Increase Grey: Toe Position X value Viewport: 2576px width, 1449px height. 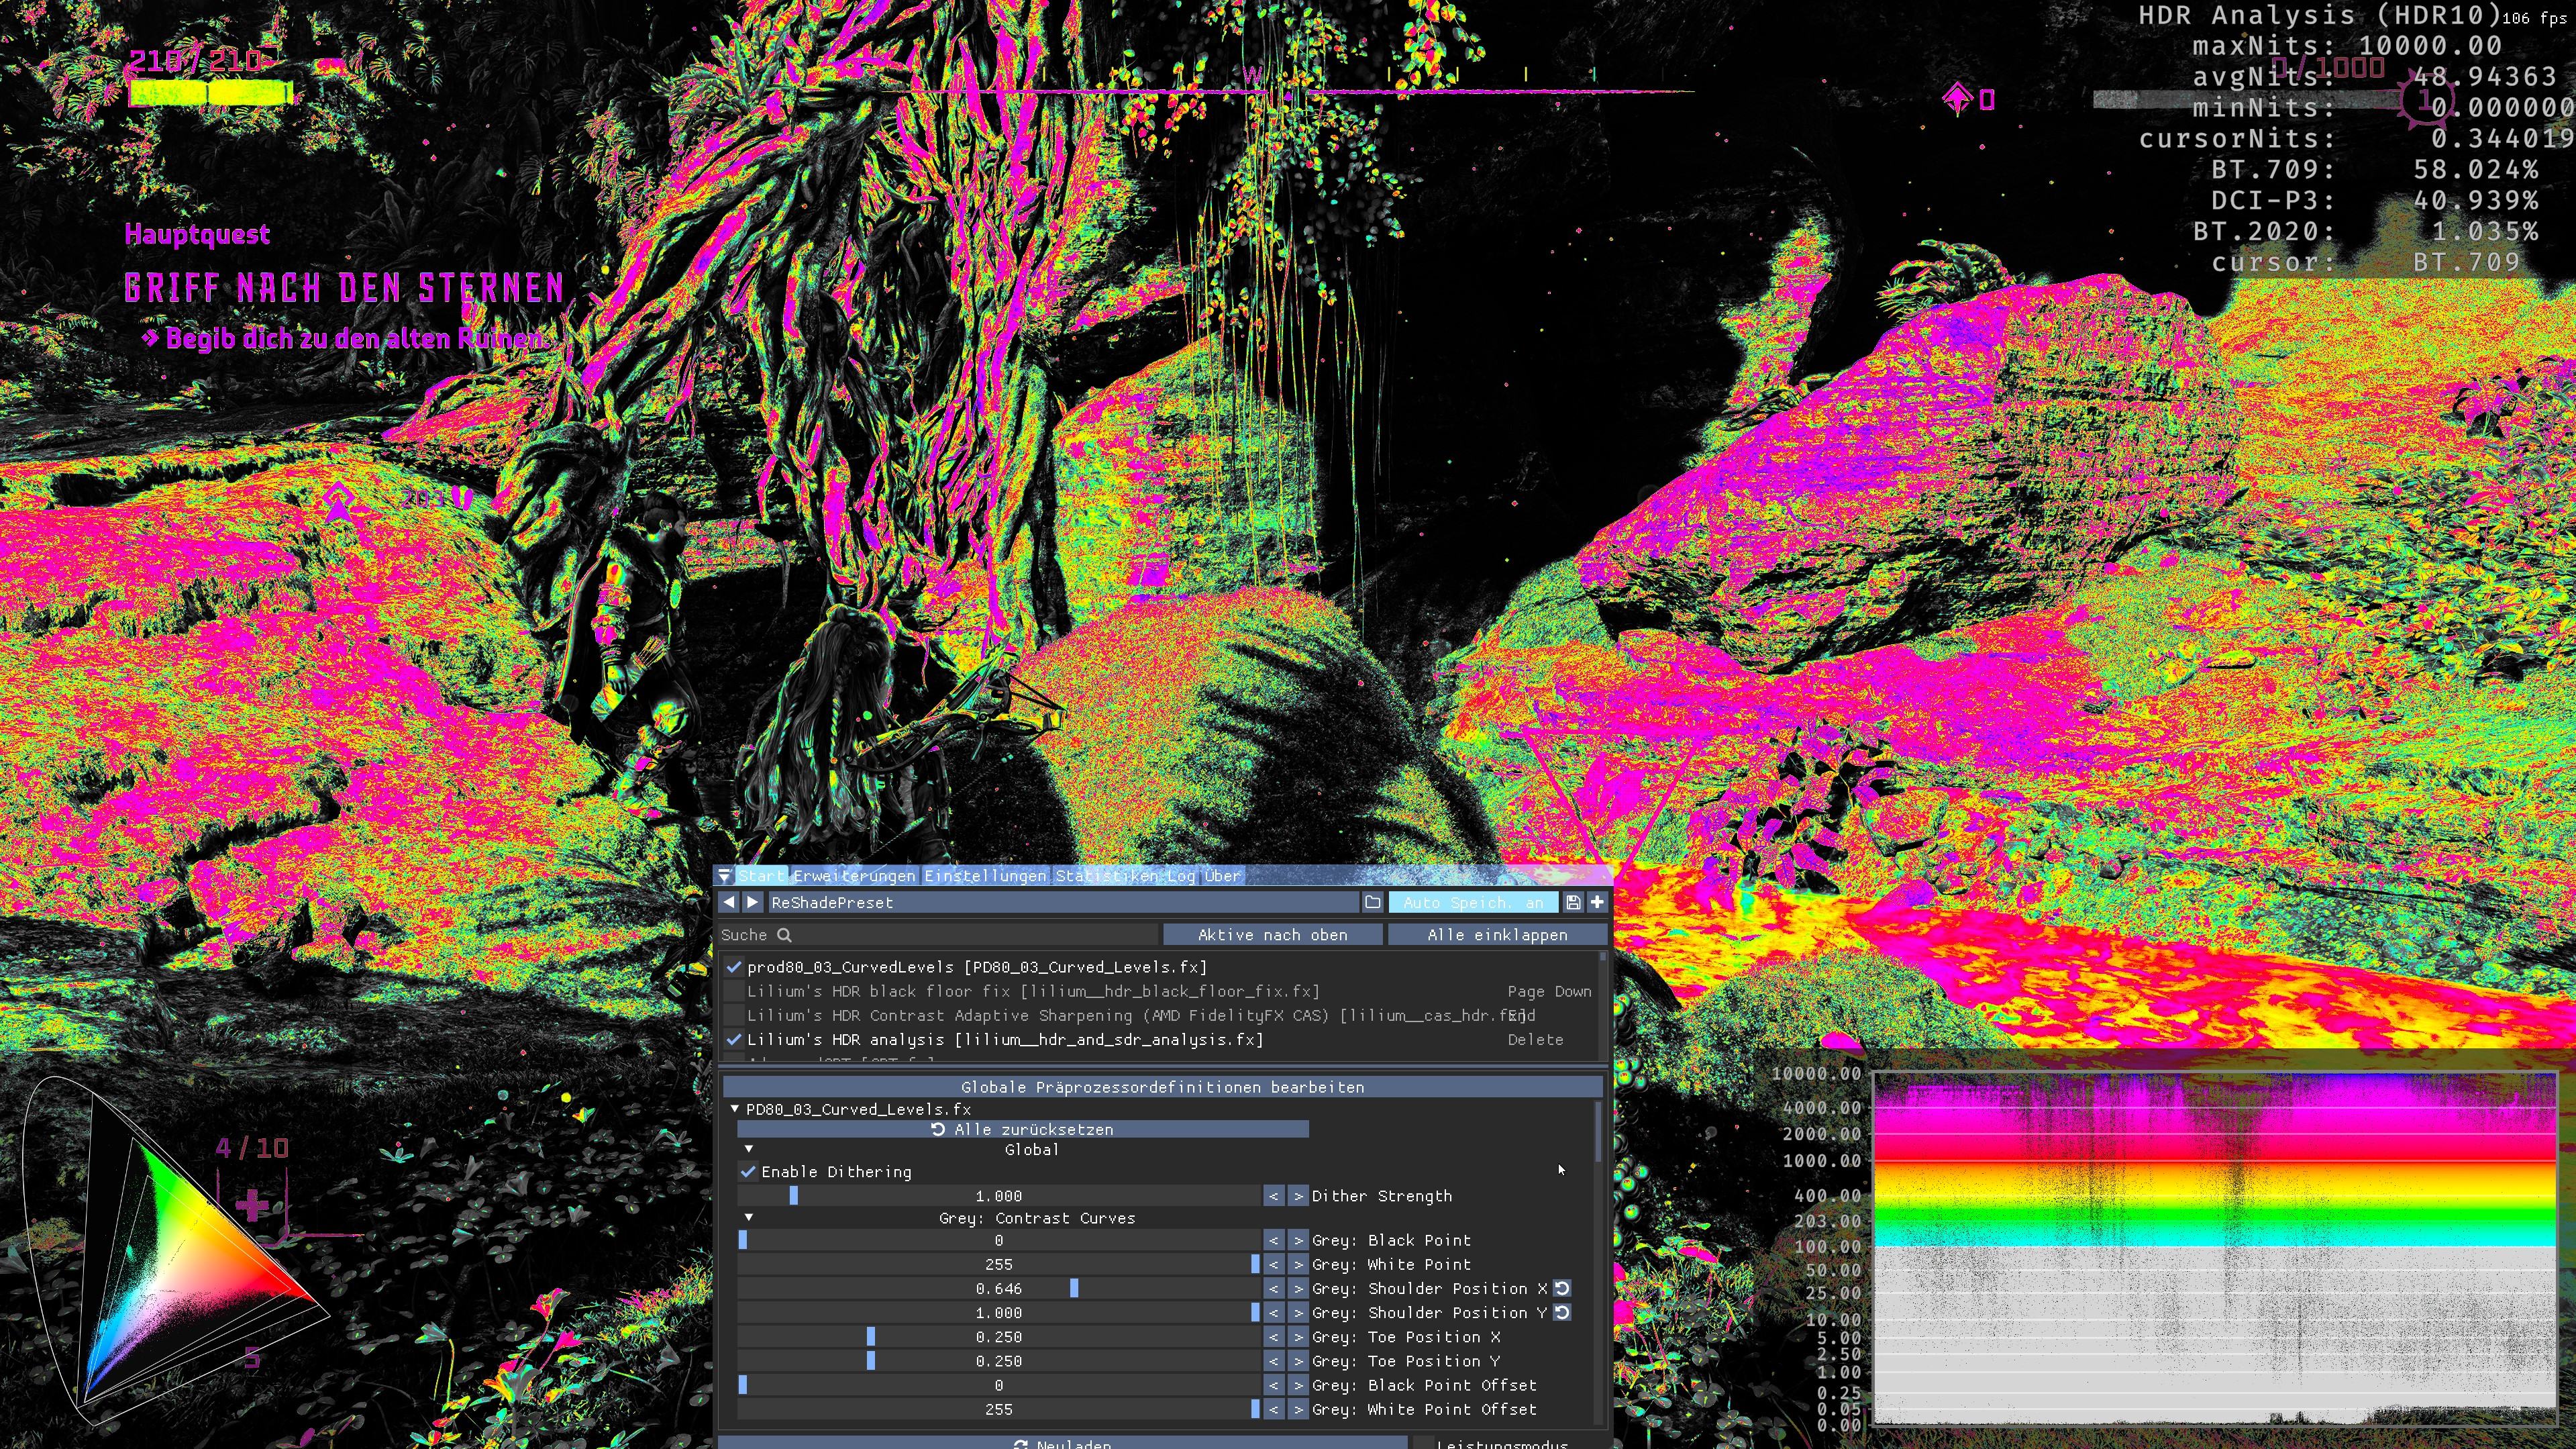coord(1297,1337)
